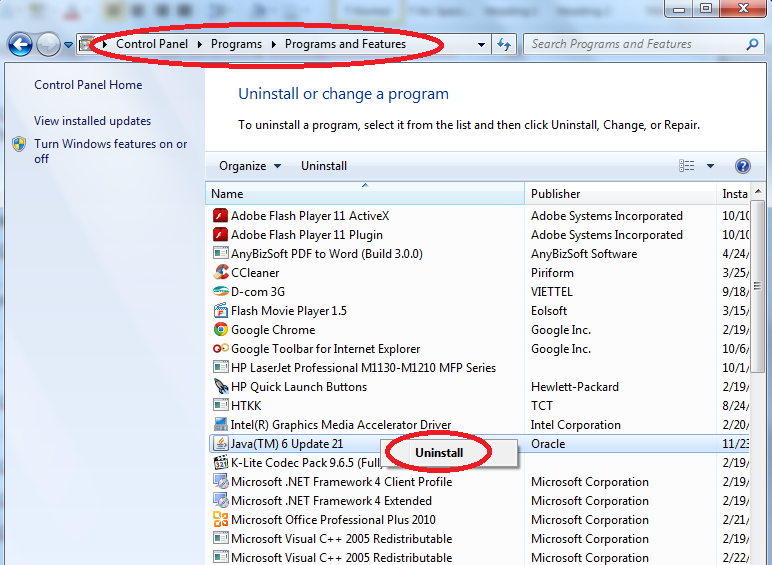Image resolution: width=772 pixels, height=565 pixels.
Task: Click the AnyBizSoft Software publisher cell
Action: tap(584, 254)
